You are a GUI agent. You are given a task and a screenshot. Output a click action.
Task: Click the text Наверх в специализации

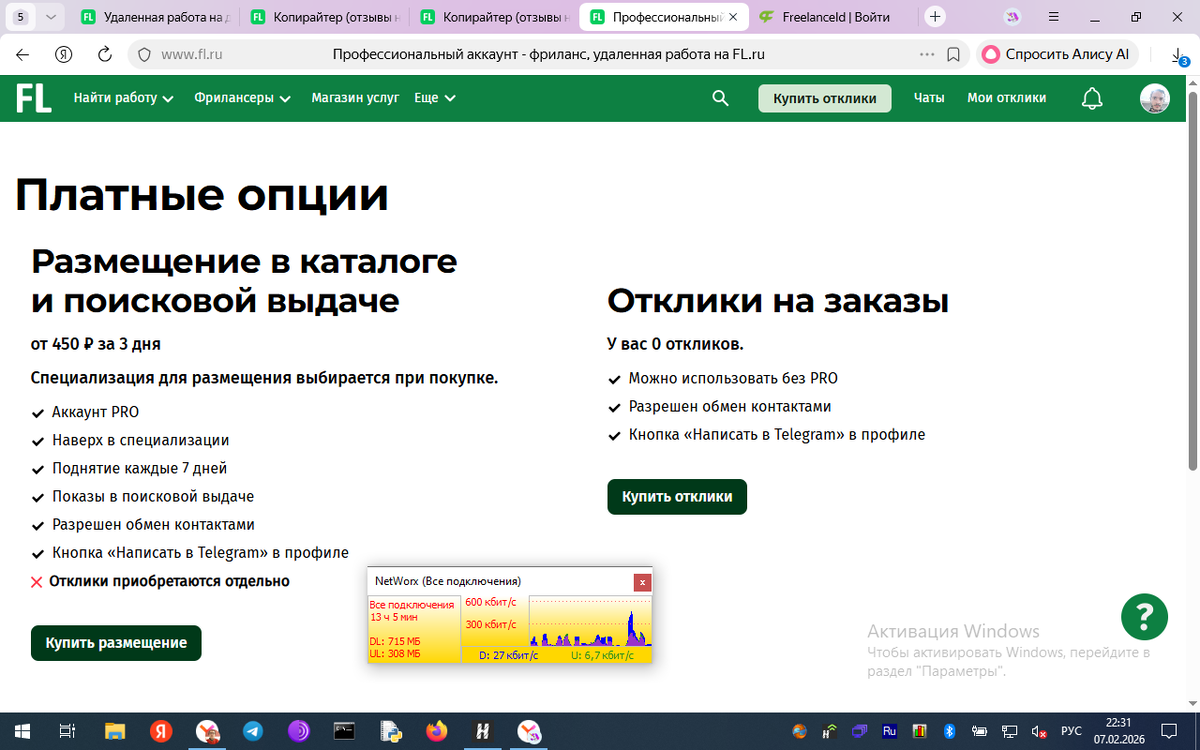(x=141, y=440)
